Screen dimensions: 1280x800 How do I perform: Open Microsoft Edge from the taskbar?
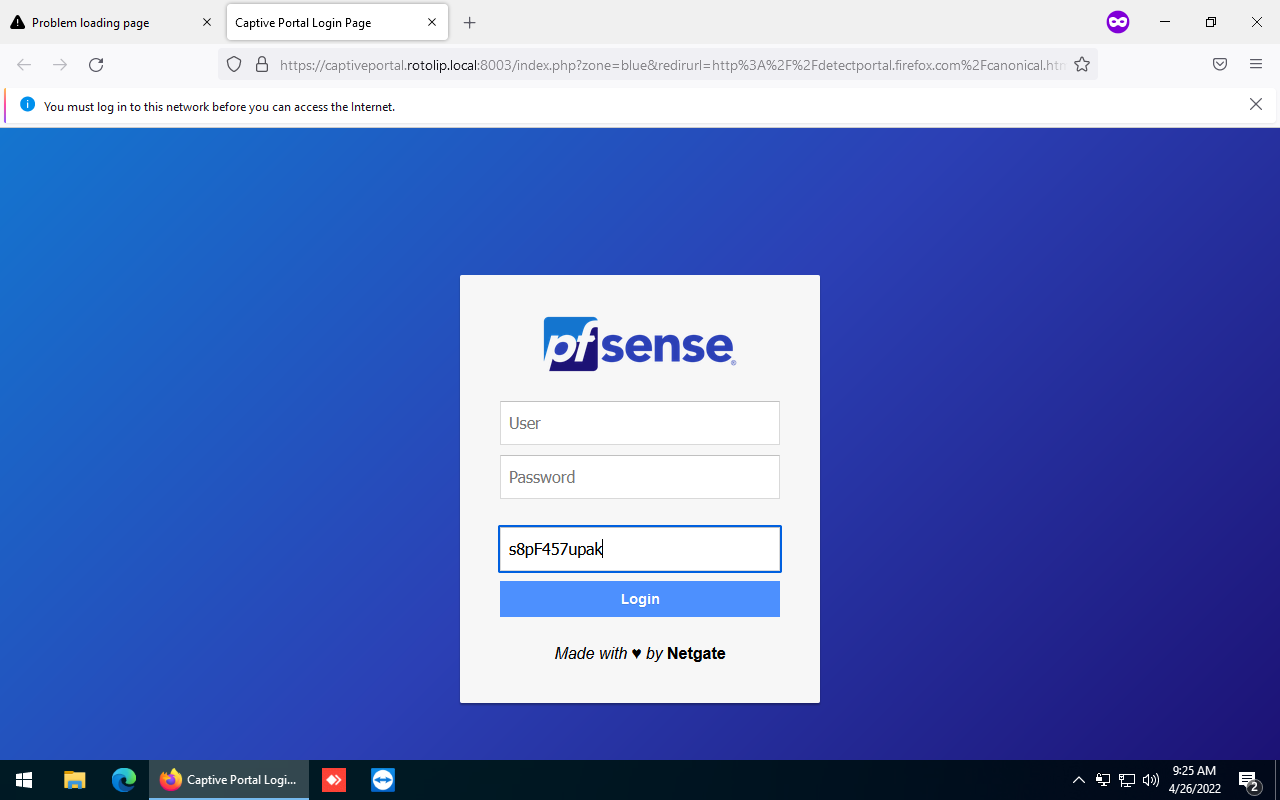tap(123, 779)
